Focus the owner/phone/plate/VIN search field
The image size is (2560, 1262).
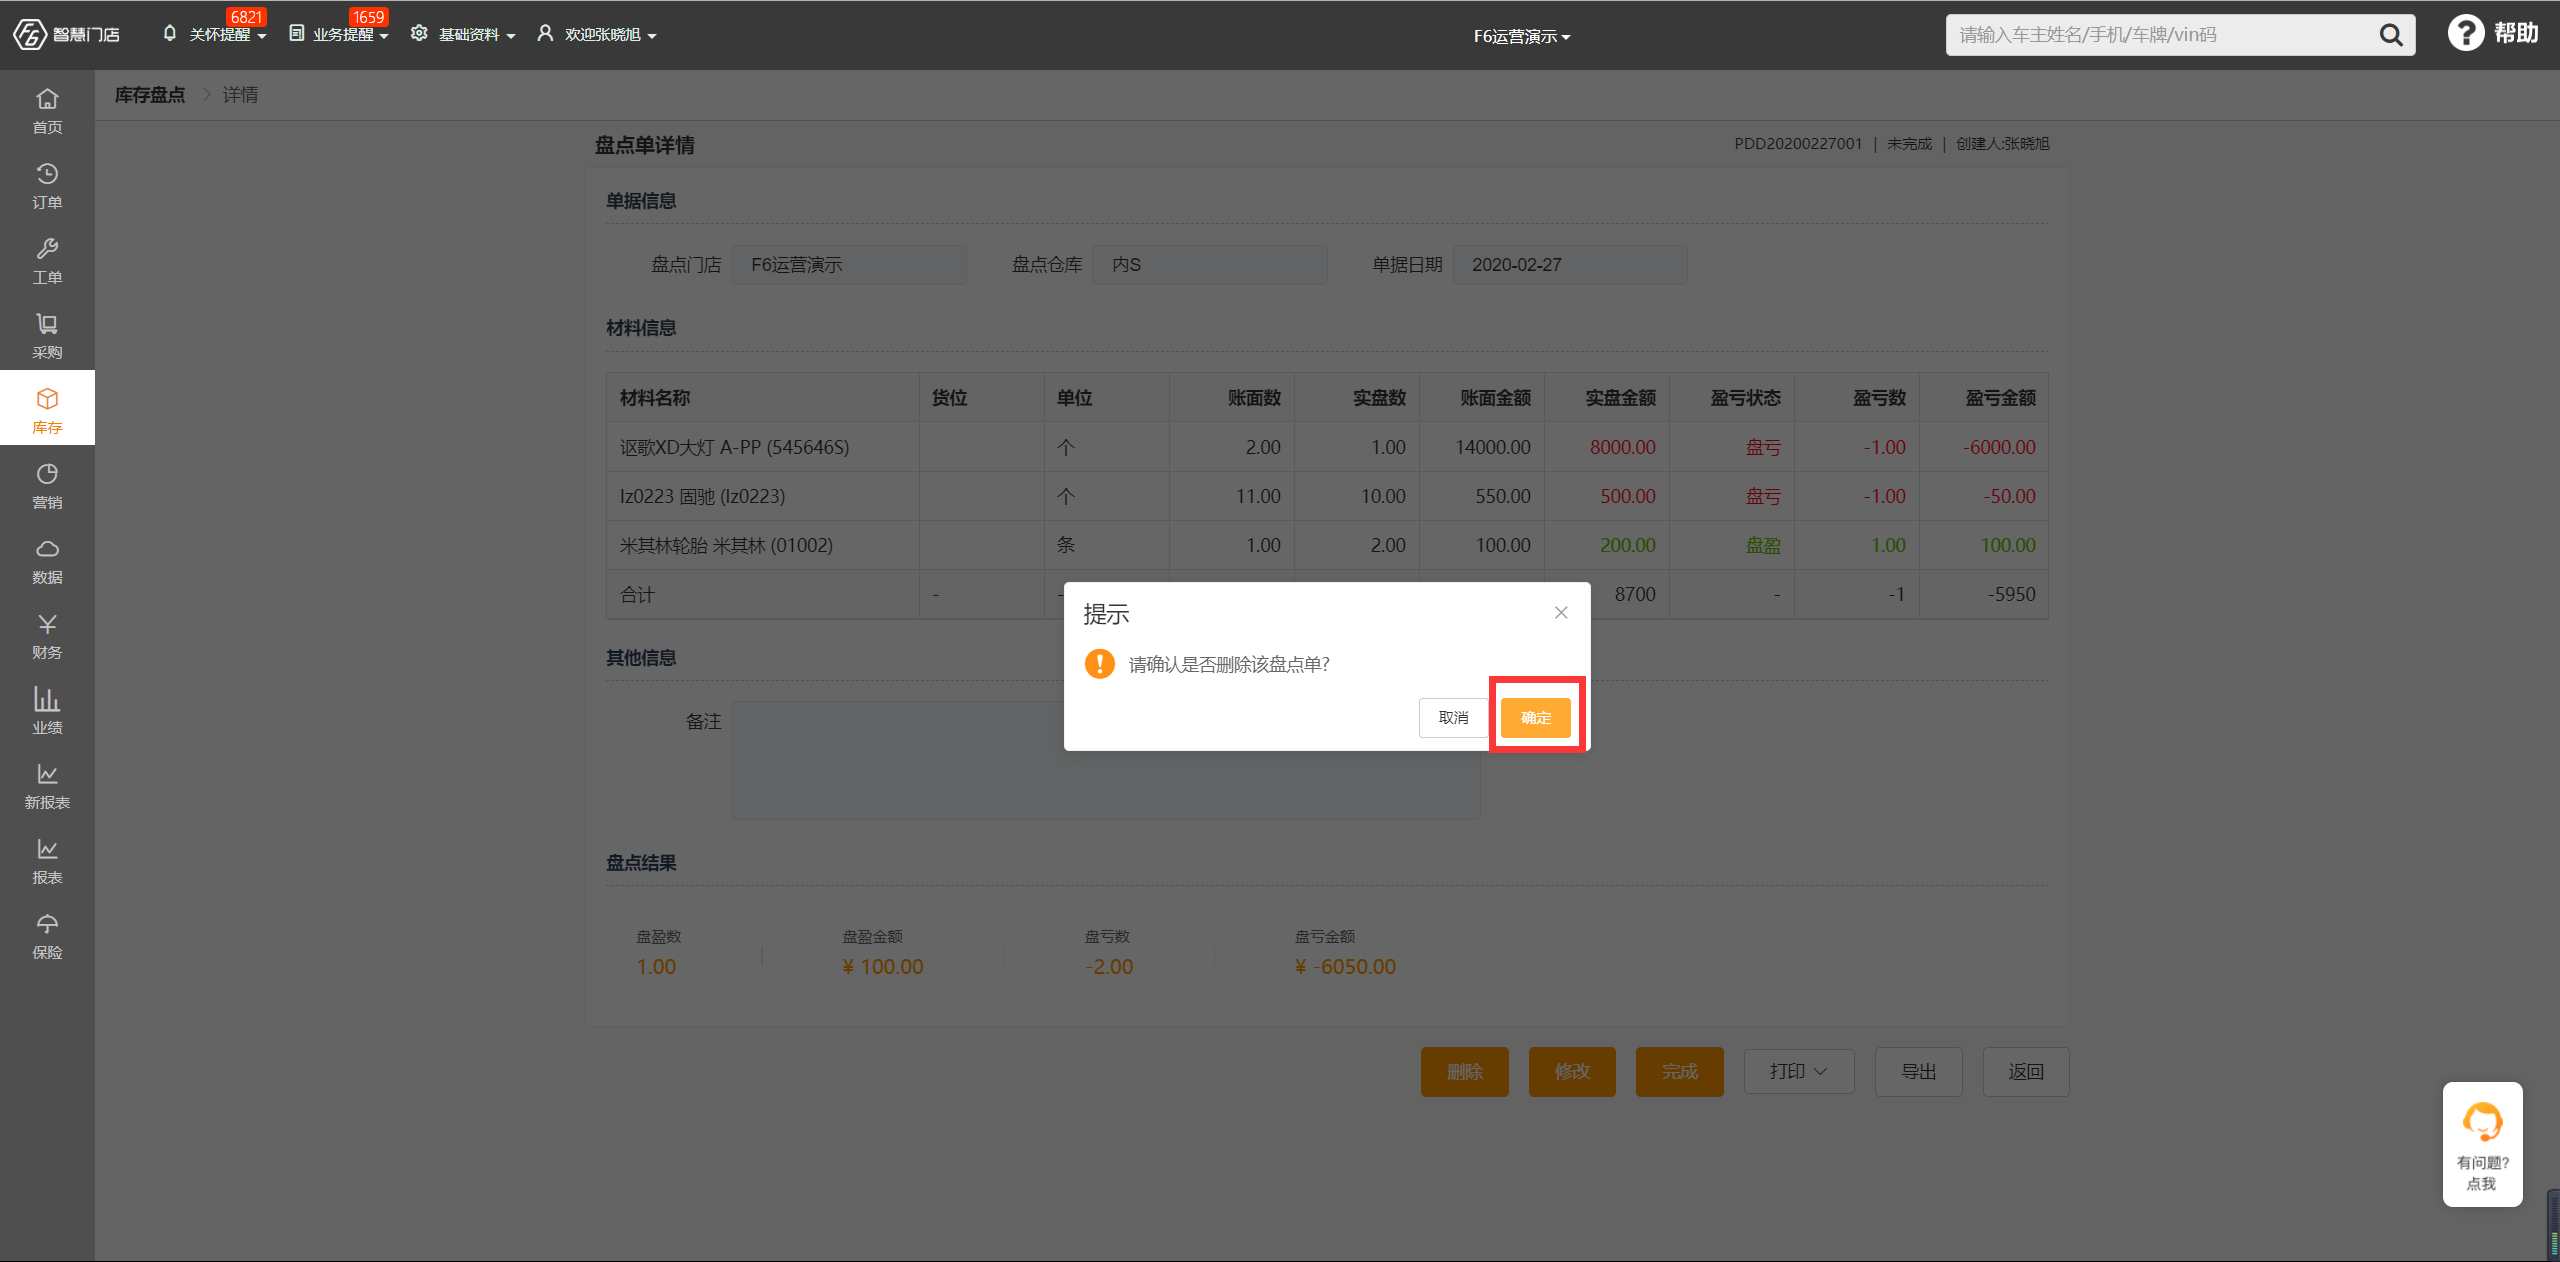(x=2160, y=35)
